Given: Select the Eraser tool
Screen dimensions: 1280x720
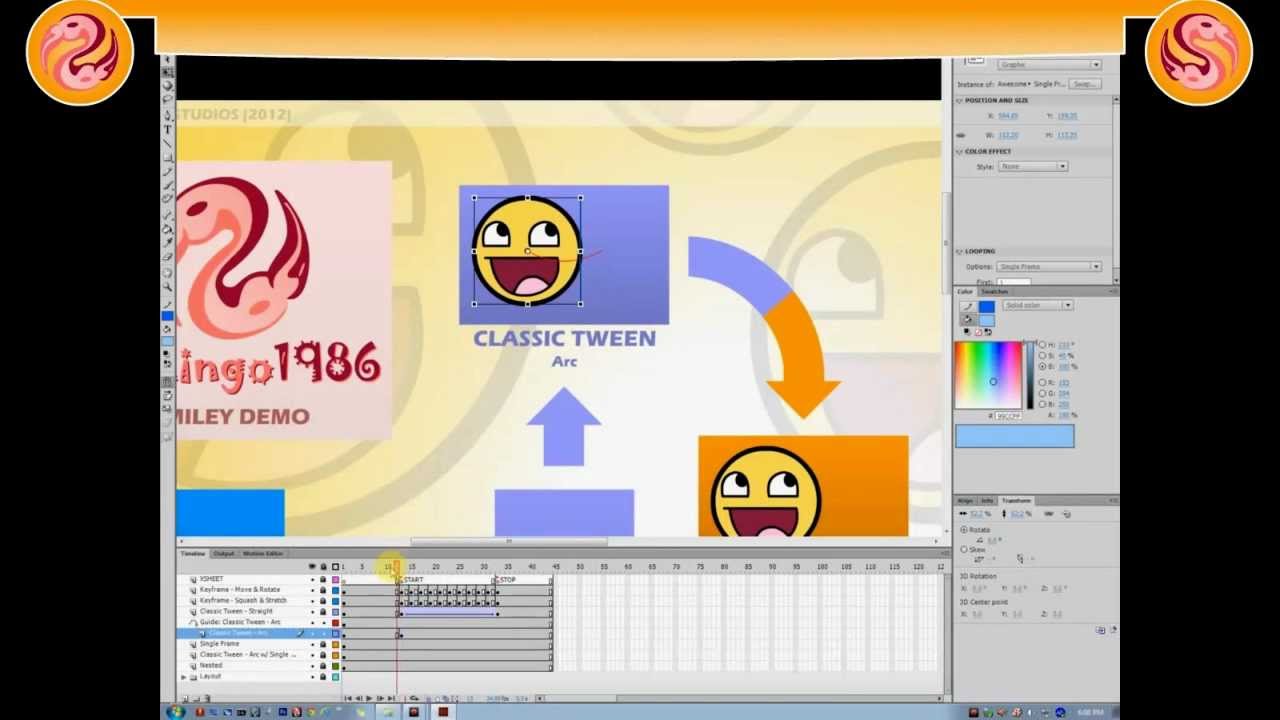Looking at the screenshot, I should (x=168, y=256).
